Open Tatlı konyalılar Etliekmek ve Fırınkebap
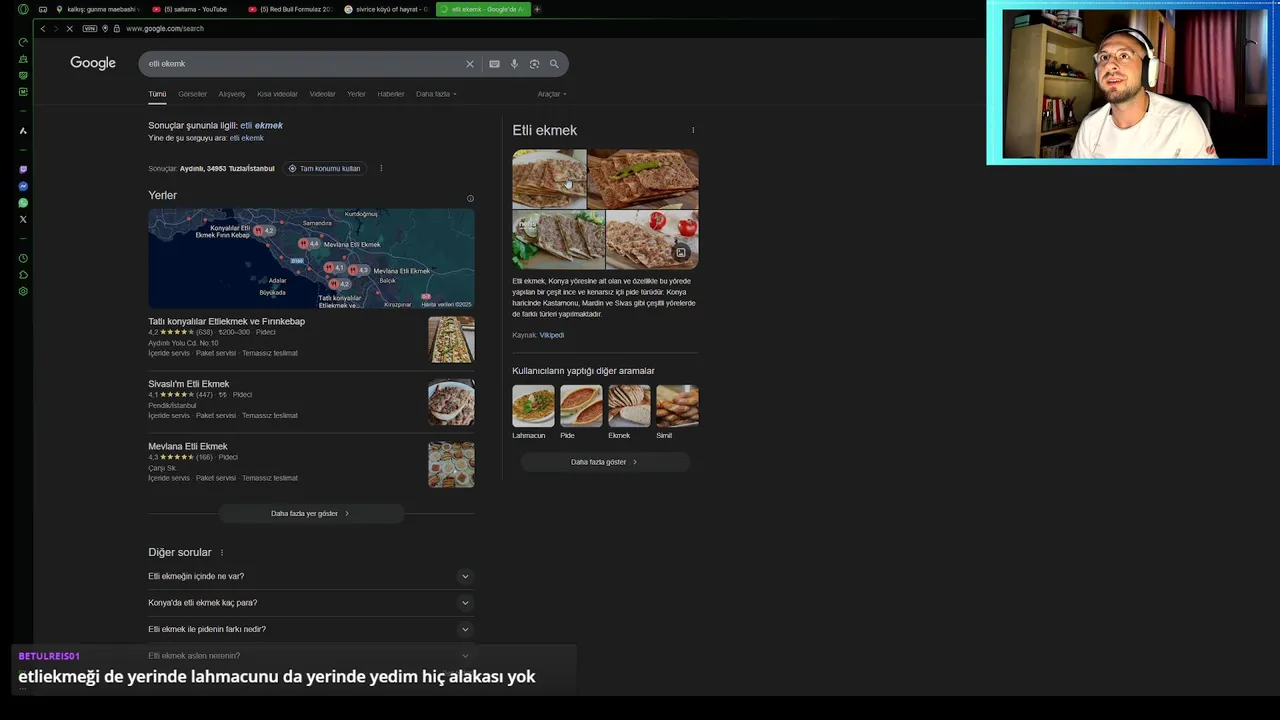Viewport: 1280px width, 720px height. (x=226, y=321)
